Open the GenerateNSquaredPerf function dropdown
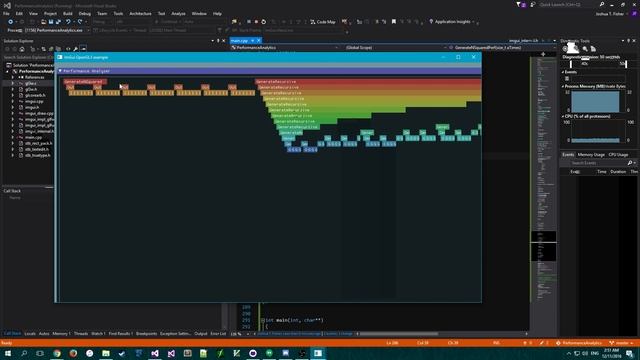 pos(502,48)
